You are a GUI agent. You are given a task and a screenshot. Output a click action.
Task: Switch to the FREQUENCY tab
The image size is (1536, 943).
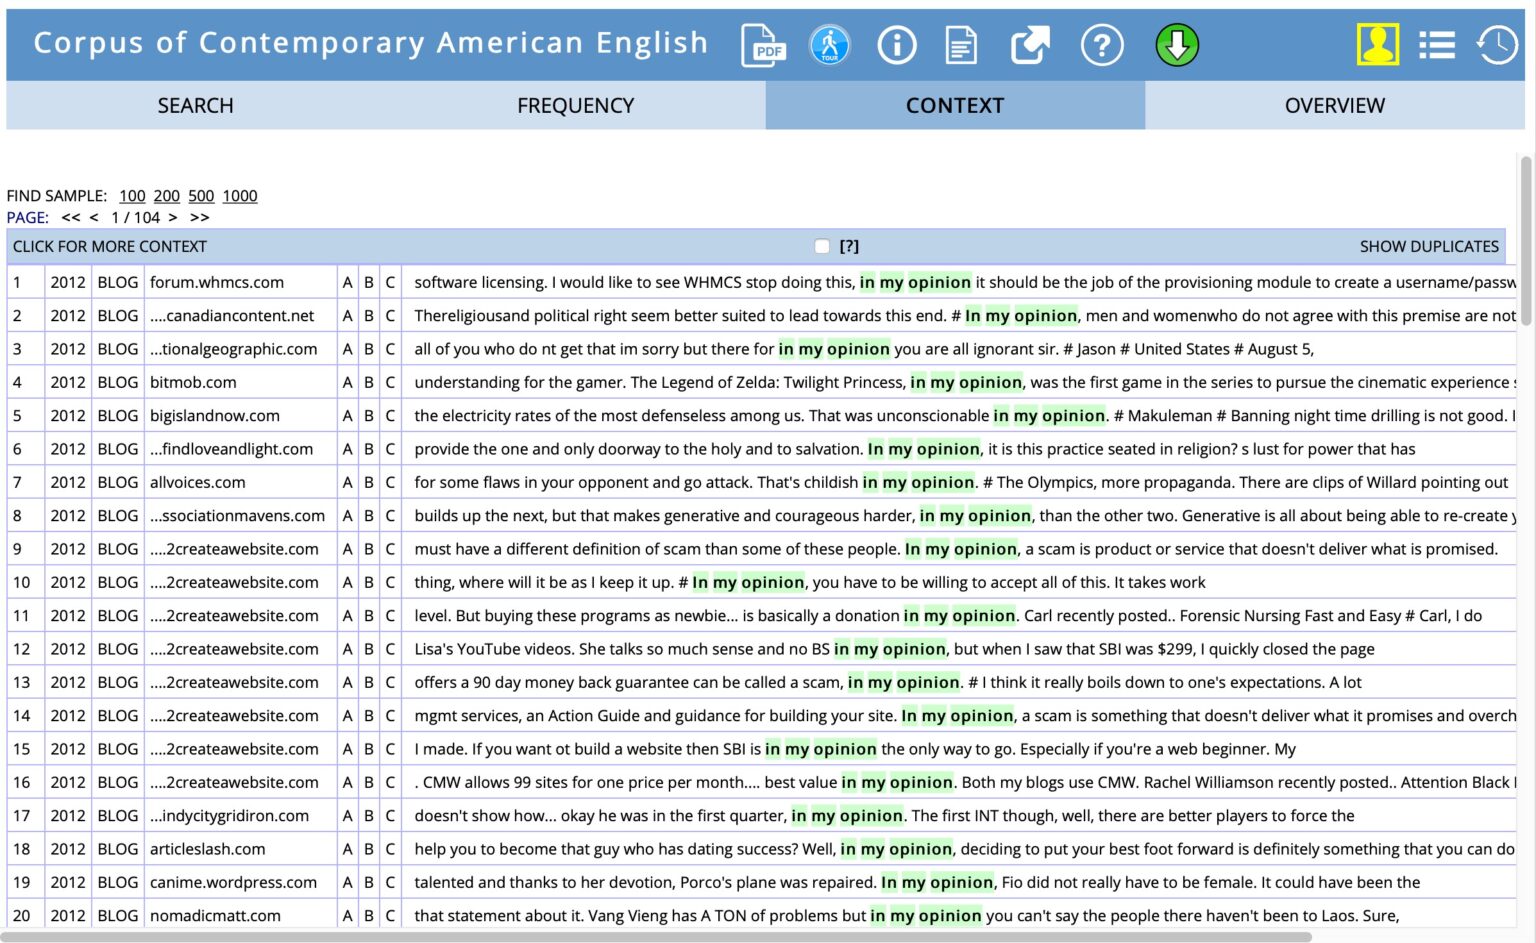tap(575, 105)
